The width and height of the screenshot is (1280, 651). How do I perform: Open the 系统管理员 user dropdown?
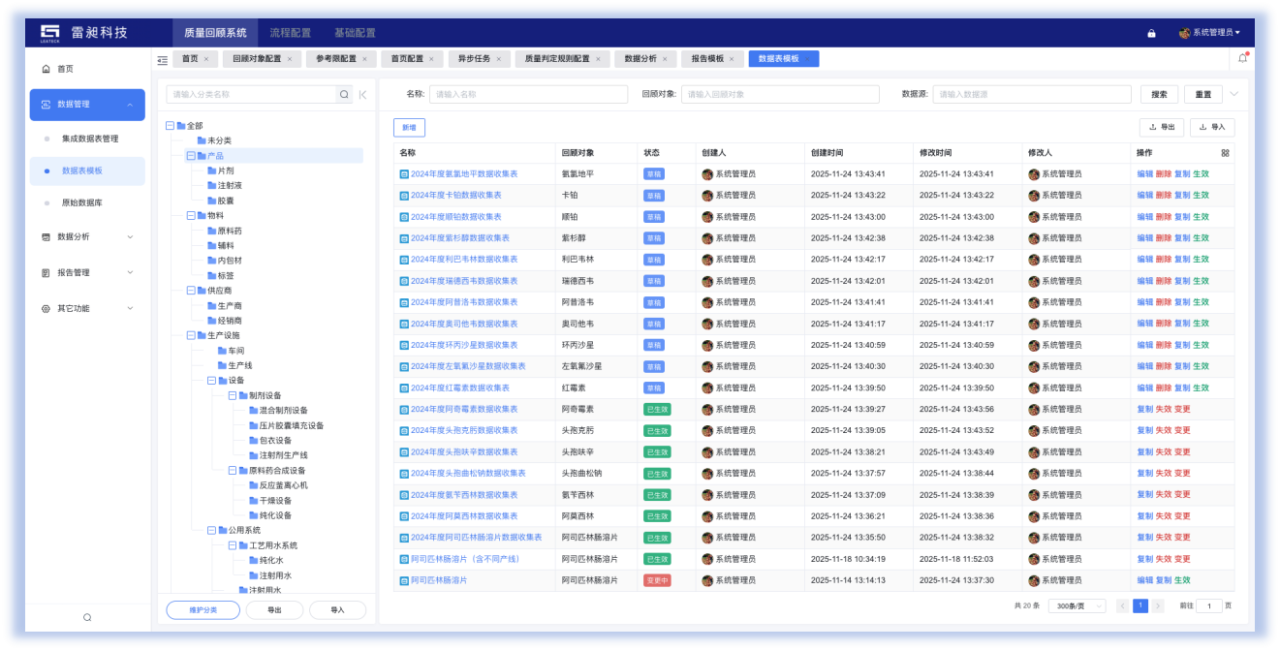coord(1209,33)
